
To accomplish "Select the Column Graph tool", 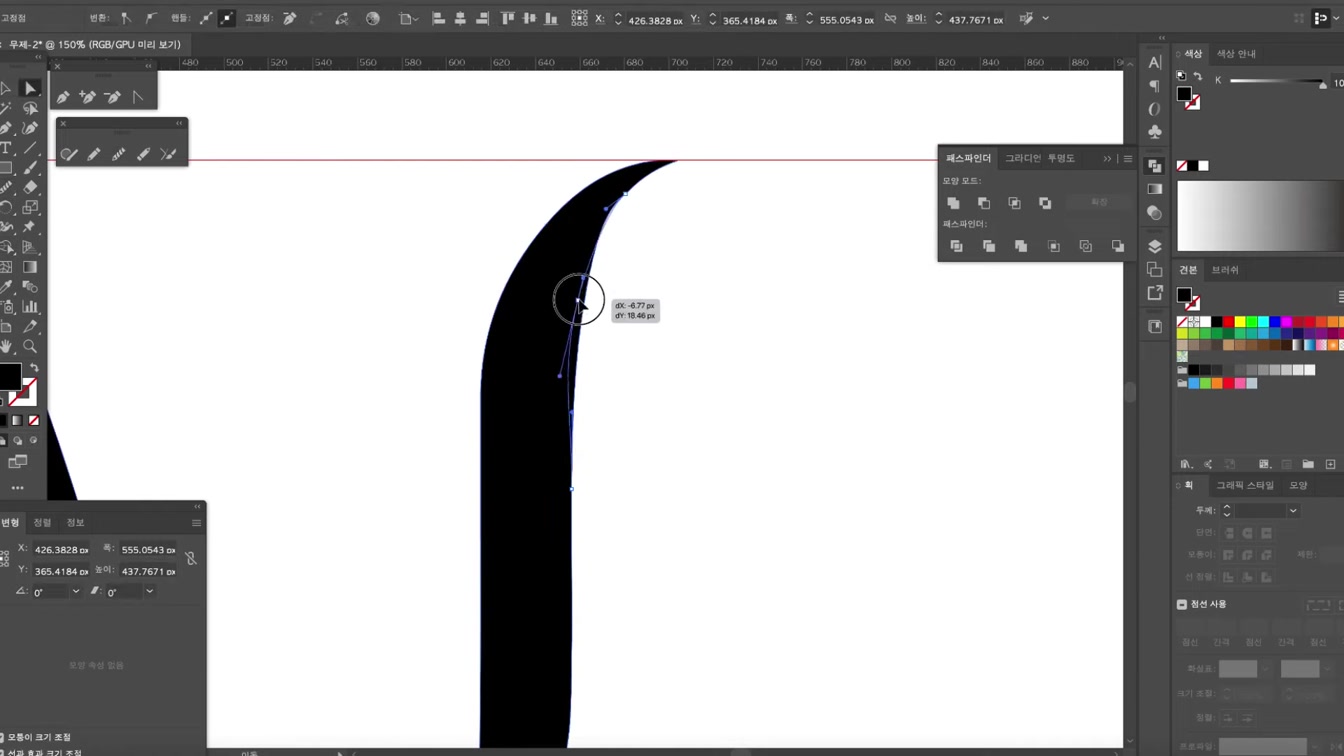I will (x=30, y=307).
